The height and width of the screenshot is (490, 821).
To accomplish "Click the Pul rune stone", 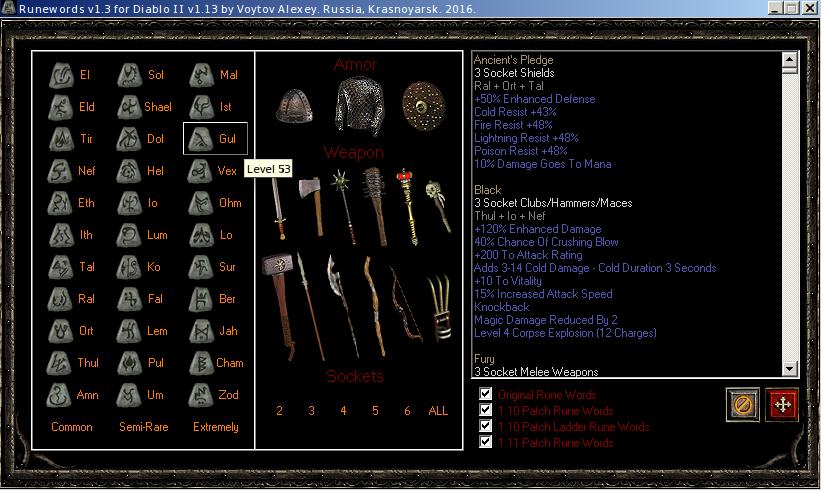I will [130, 363].
